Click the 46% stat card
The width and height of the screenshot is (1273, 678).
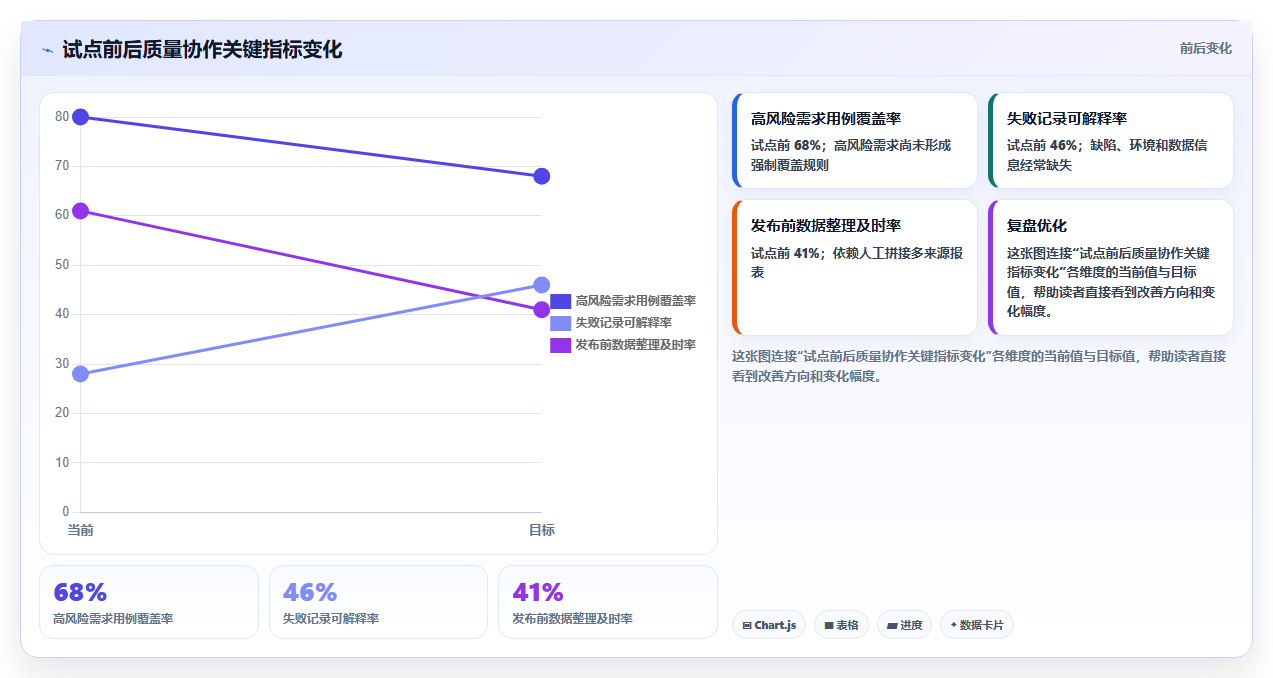click(x=378, y=602)
